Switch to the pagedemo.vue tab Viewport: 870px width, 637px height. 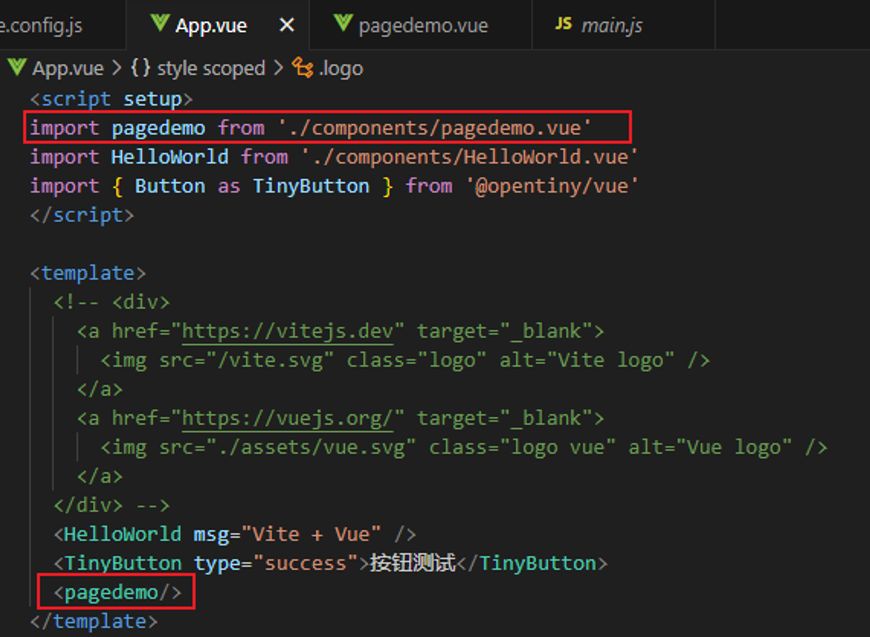[x=423, y=25]
